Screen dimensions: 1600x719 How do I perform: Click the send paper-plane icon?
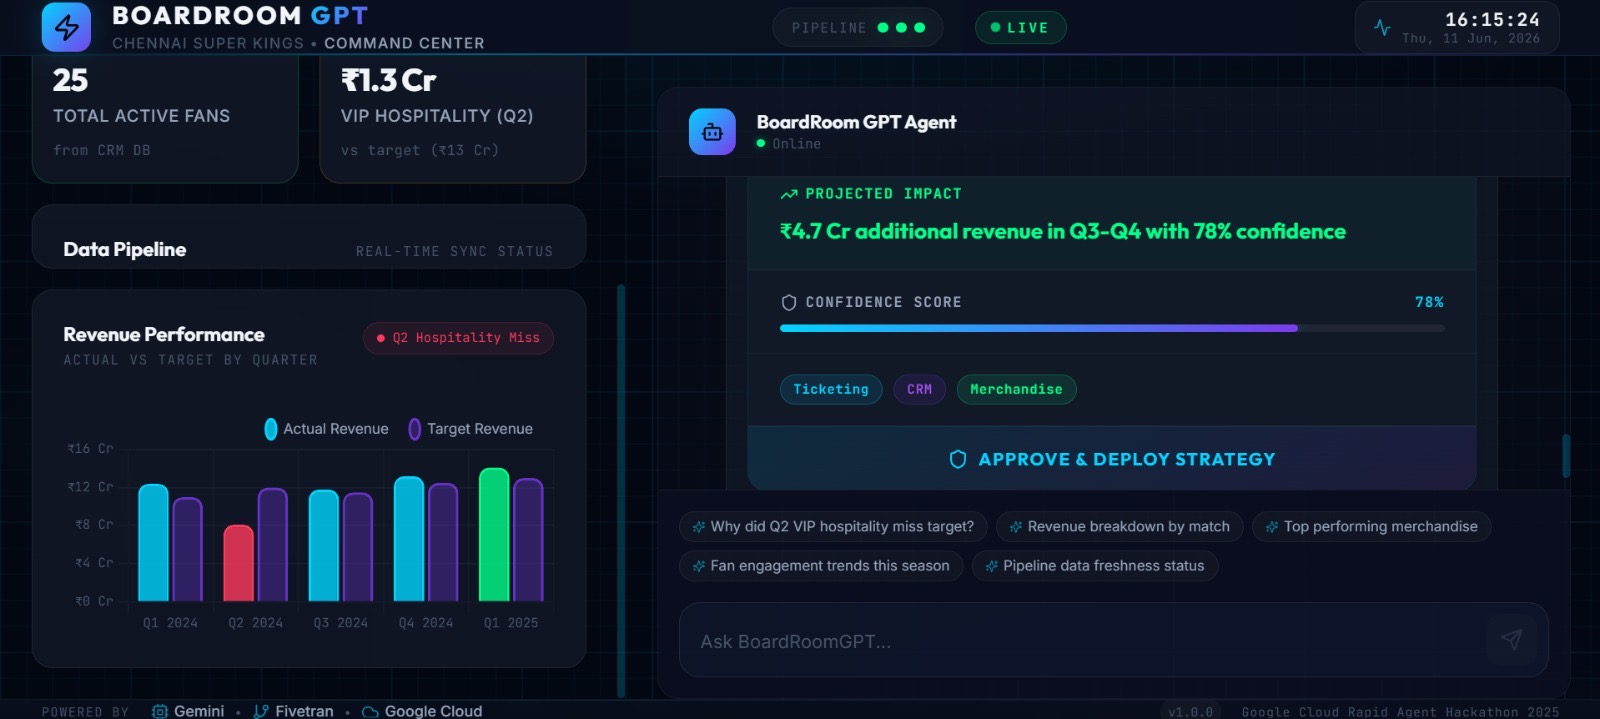pyautogui.click(x=1511, y=639)
